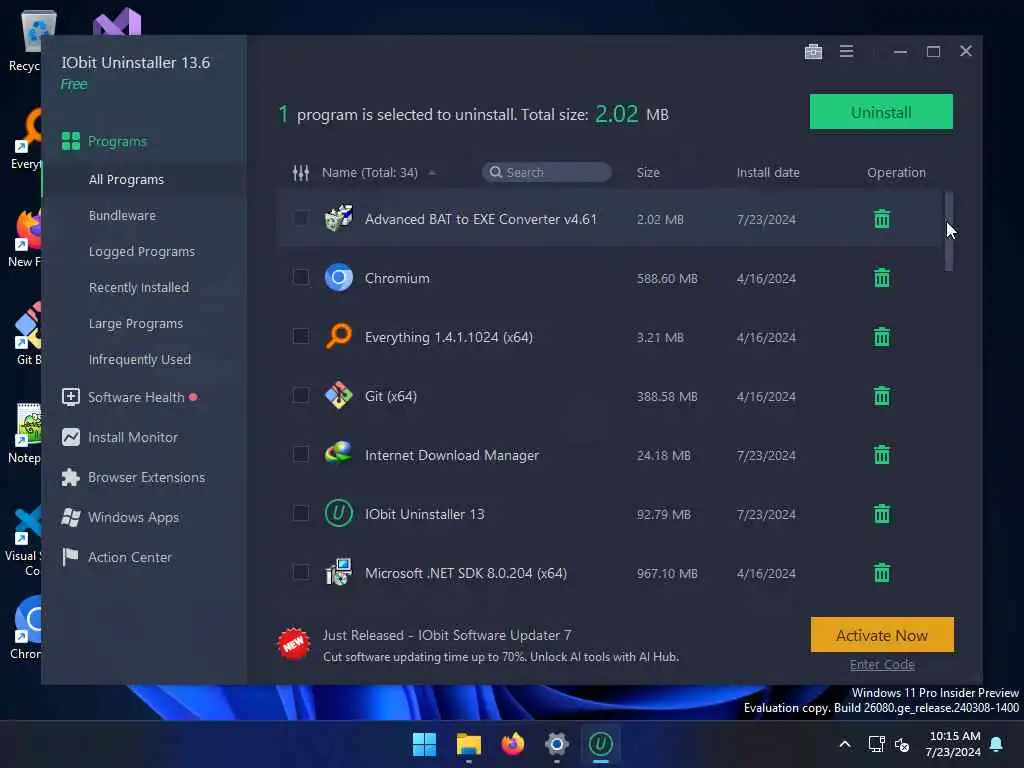The width and height of the screenshot is (1024, 768).
Task: Check the Everything 1.4.1.1024 checkbox
Action: click(x=300, y=336)
